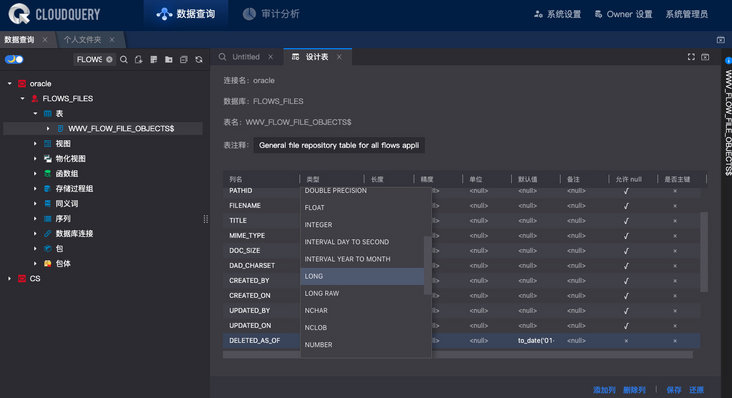Click the refresh icon in the sidebar toolbar
The width and height of the screenshot is (732, 398).
[x=199, y=59]
